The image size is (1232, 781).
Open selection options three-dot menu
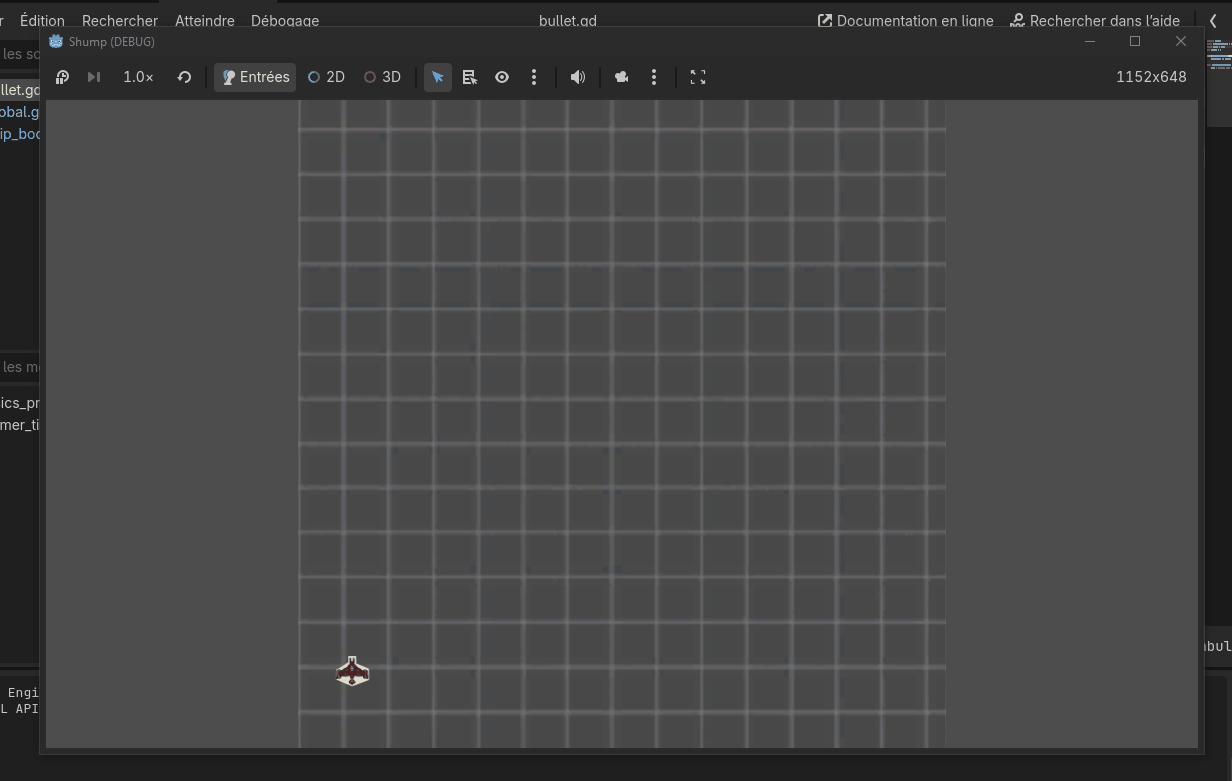pyautogui.click(x=534, y=77)
